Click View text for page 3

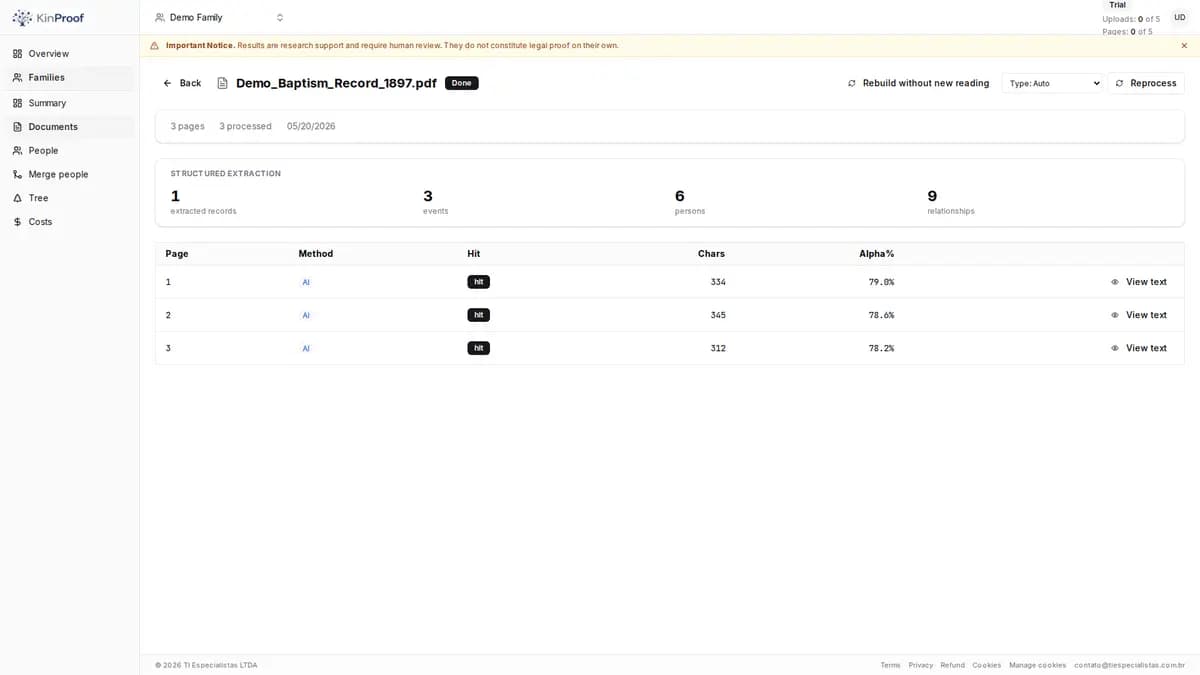pyautogui.click(x=1139, y=348)
